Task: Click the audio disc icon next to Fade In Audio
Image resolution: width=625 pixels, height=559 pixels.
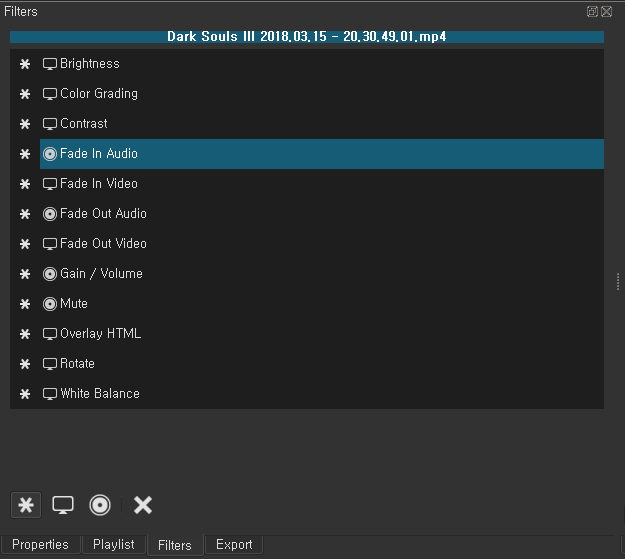Action: [x=50, y=154]
